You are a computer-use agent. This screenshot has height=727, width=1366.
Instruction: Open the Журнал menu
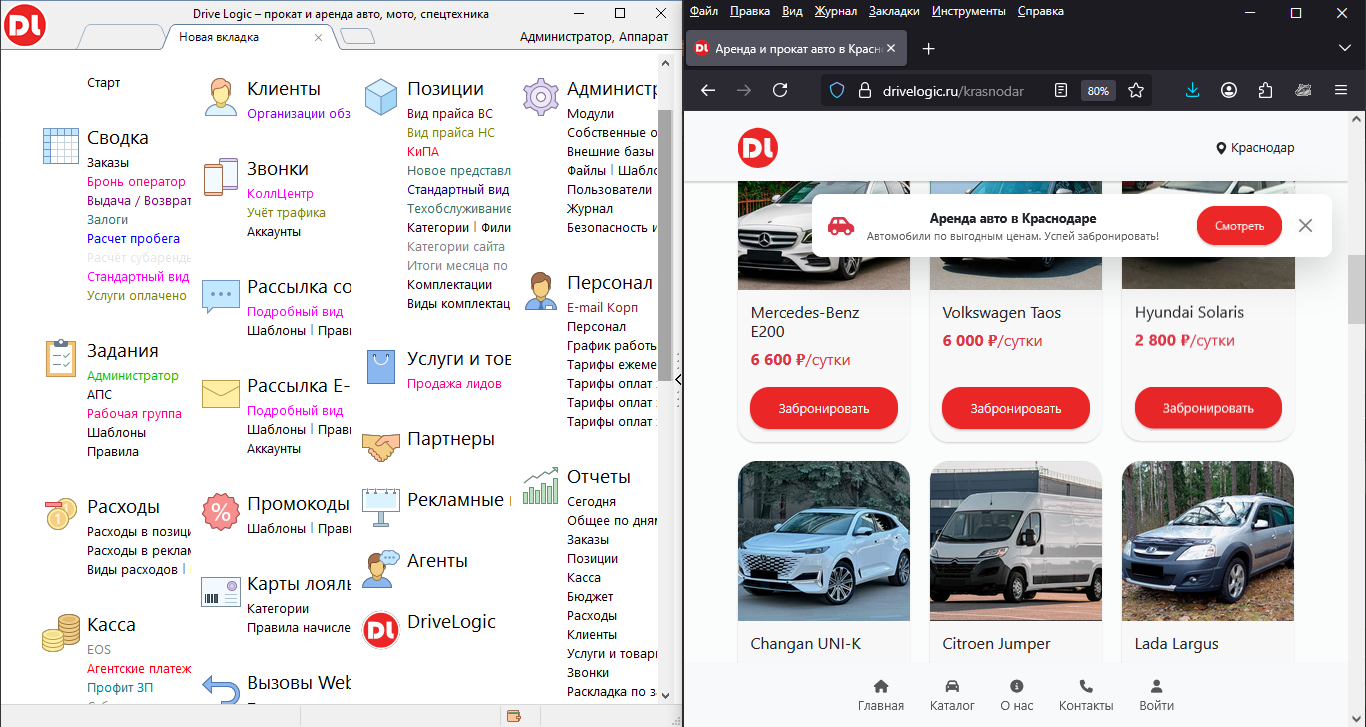click(x=835, y=12)
